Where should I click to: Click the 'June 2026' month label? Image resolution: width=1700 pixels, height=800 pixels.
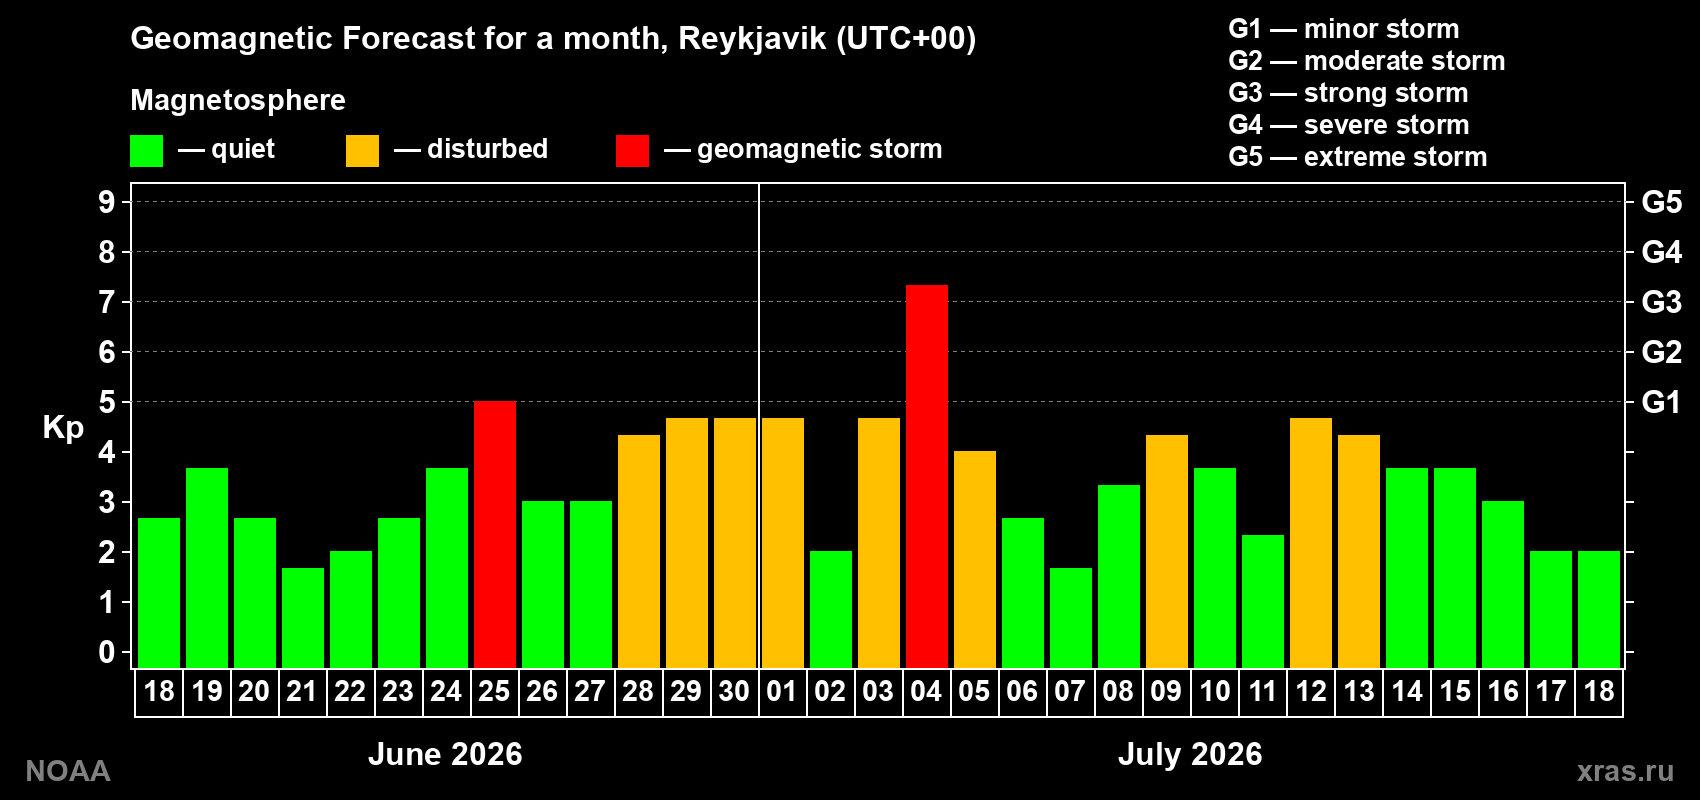point(445,754)
